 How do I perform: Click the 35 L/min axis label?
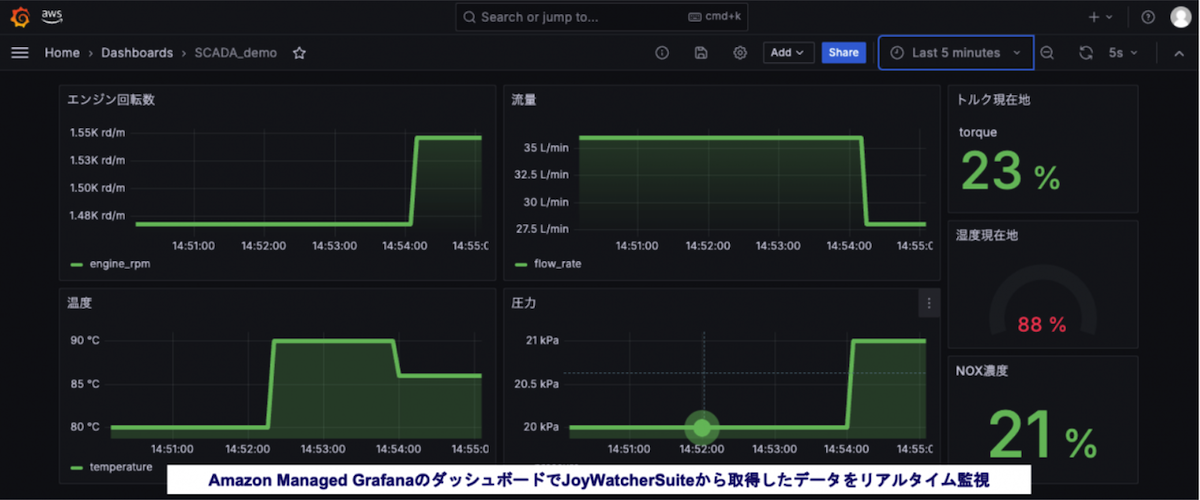pyautogui.click(x=545, y=147)
